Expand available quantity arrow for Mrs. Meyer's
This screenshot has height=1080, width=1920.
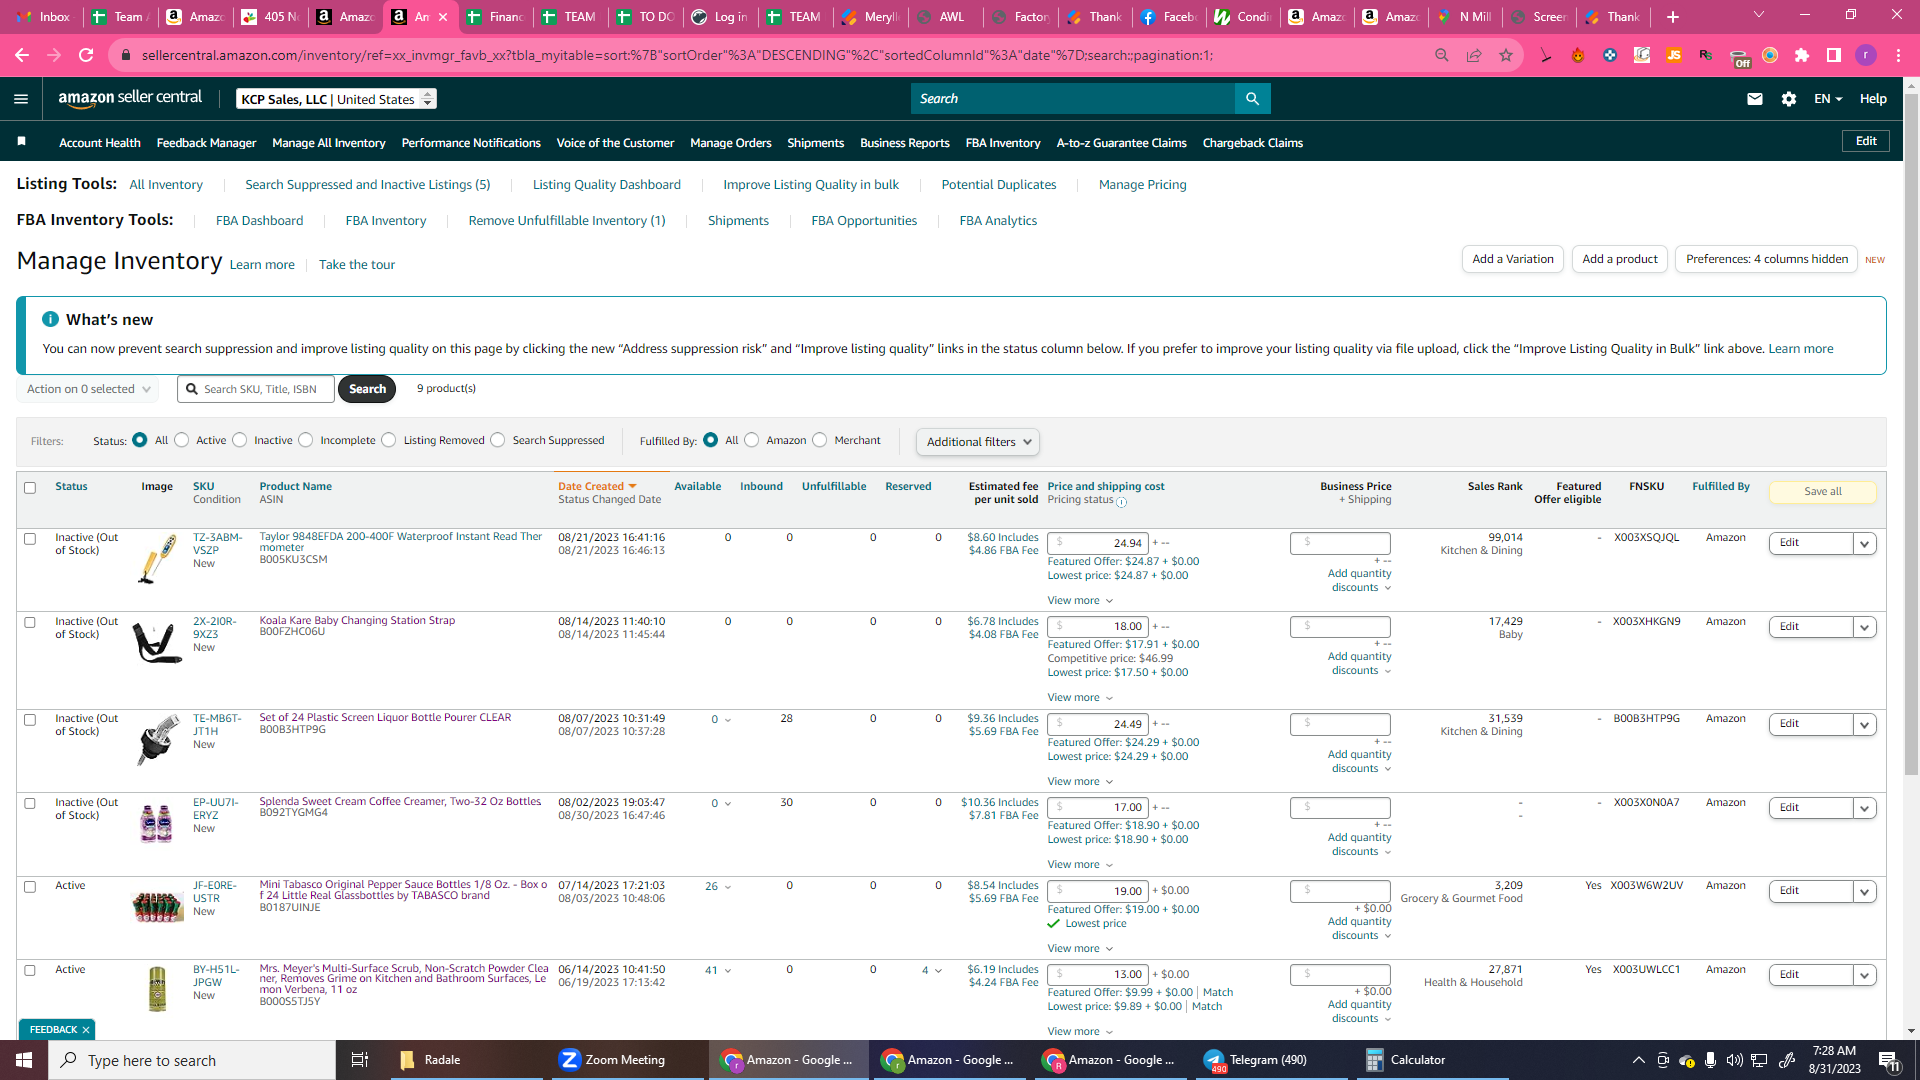tap(728, 971)
